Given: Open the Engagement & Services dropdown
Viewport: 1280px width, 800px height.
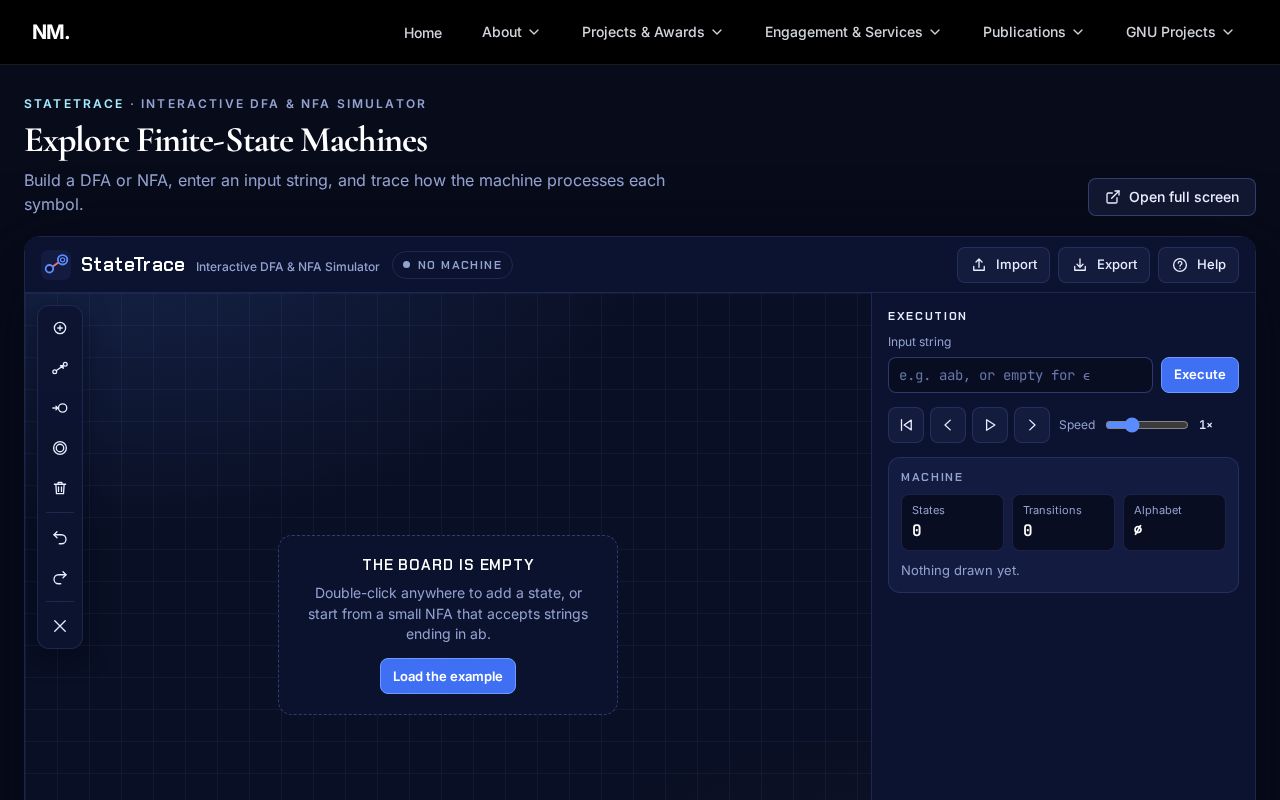Looking at the screenshot, I should coord(853,32).
